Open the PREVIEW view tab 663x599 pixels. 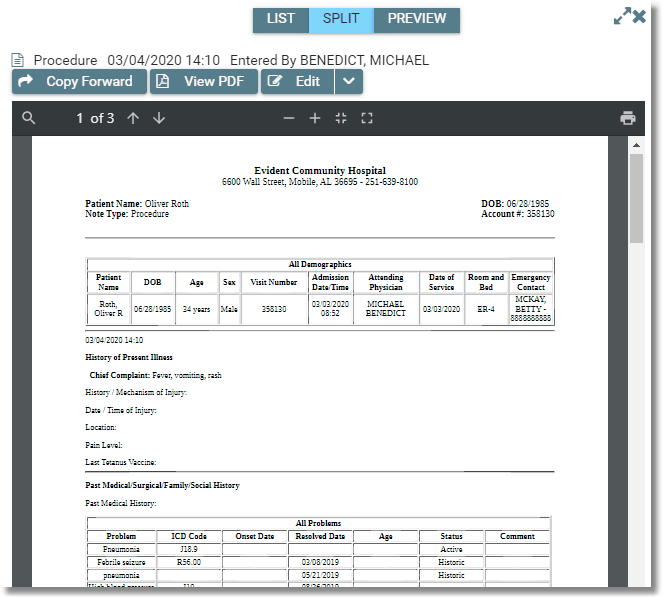[x=417, y=19]
